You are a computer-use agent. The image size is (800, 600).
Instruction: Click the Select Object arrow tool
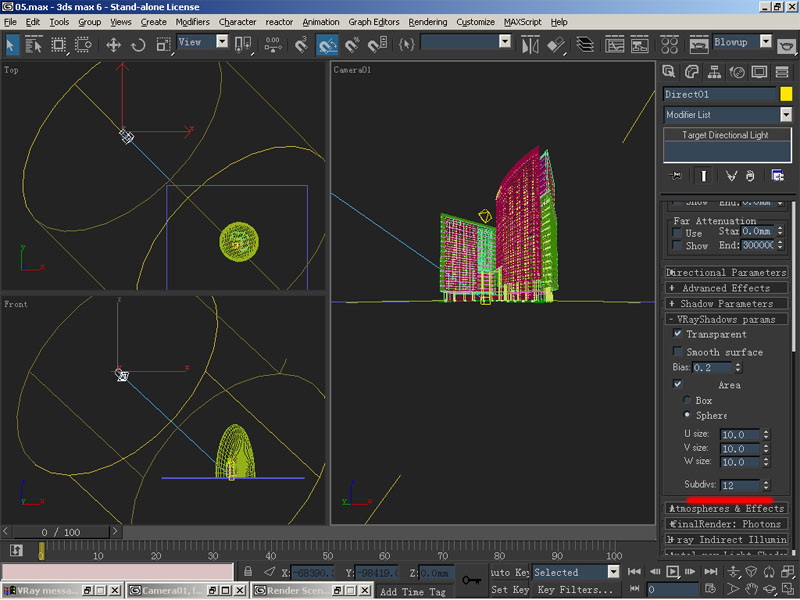12,45
